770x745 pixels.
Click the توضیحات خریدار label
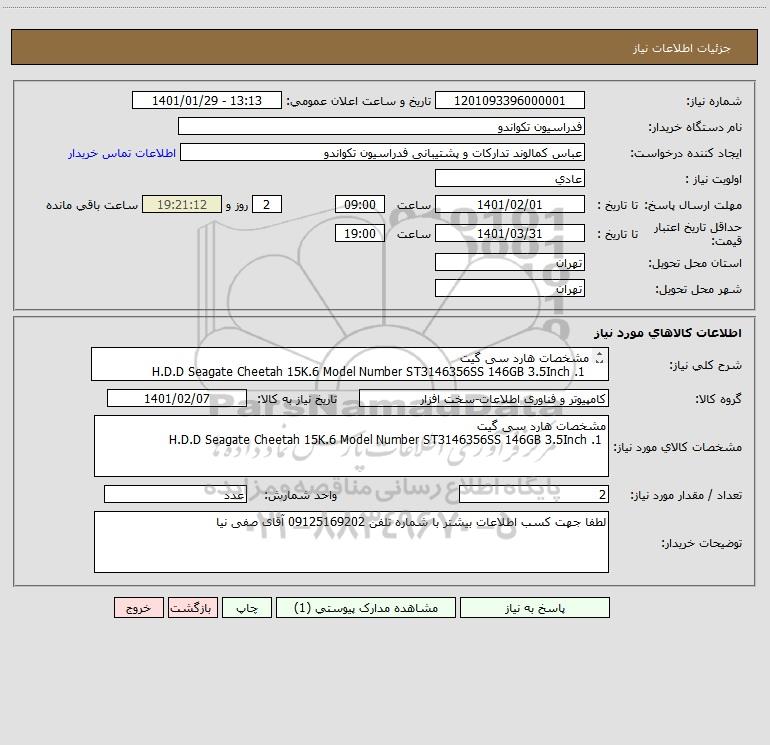[x=701, y=543]
